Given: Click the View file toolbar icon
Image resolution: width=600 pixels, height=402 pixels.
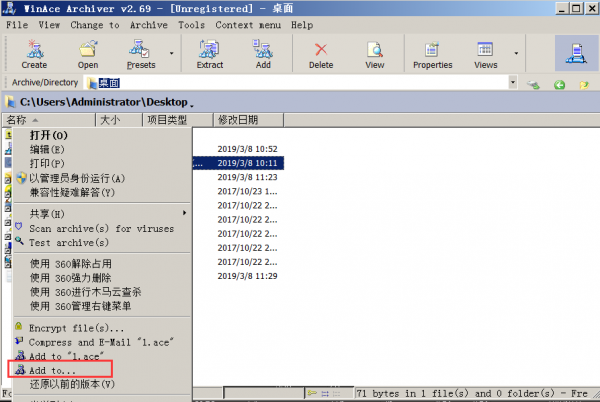Looking at the screenshot, I should point(374,52).
